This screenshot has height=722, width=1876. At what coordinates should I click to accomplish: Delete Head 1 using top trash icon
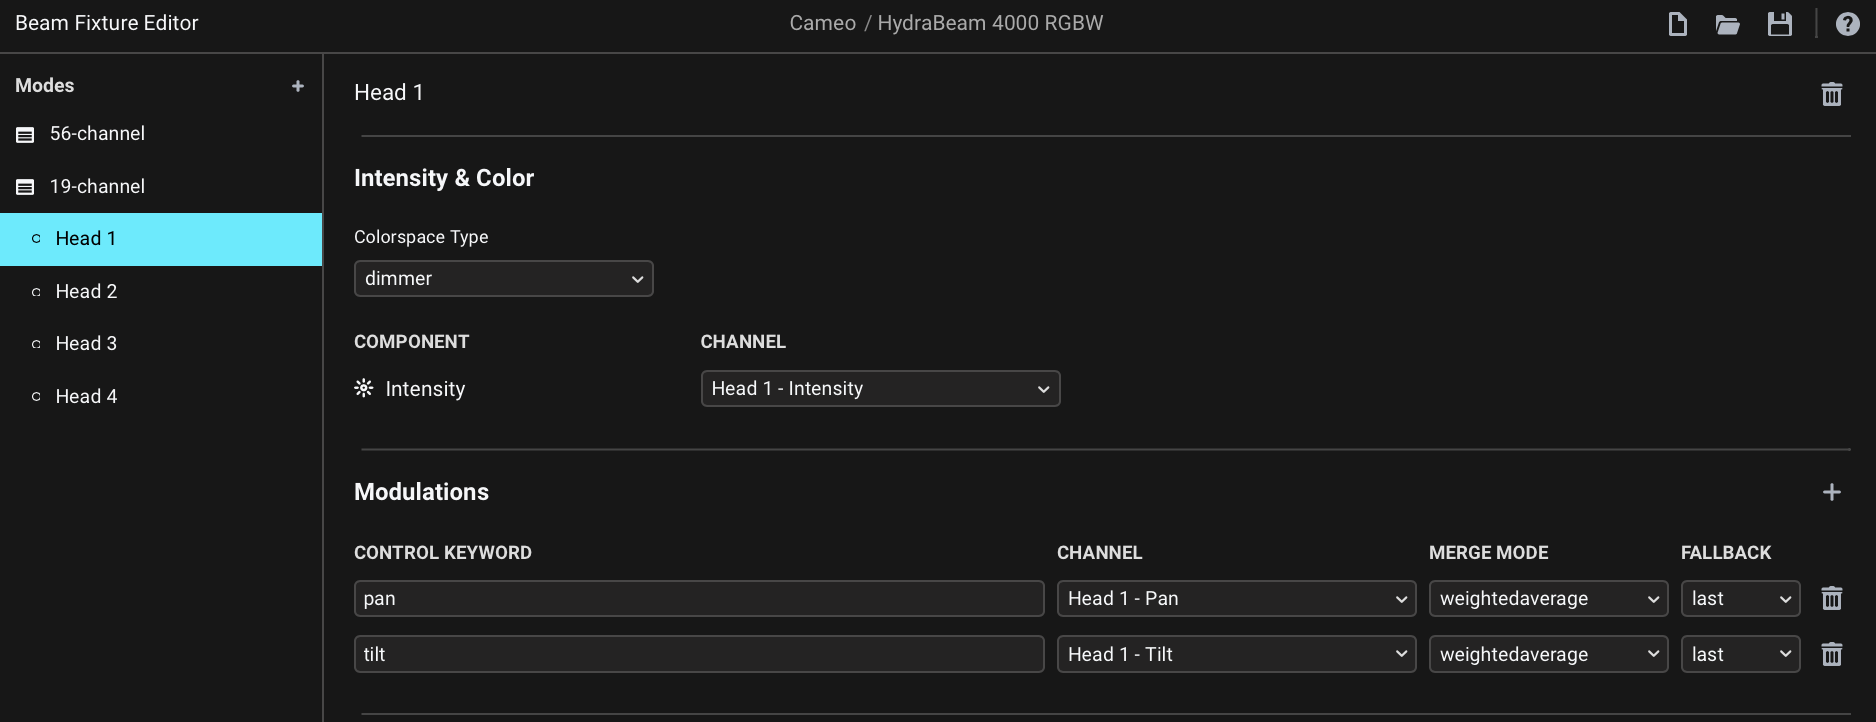[x=1831, y=94]
